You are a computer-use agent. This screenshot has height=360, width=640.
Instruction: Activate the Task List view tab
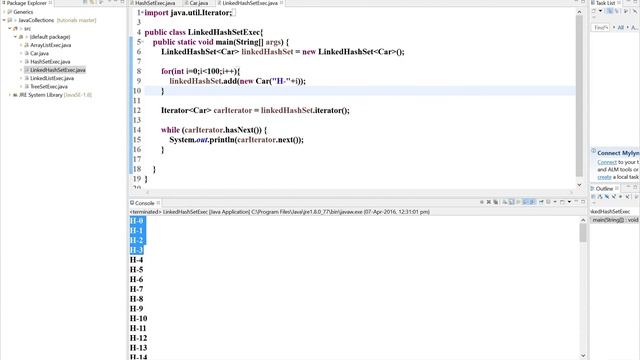[x=606, y=3]
